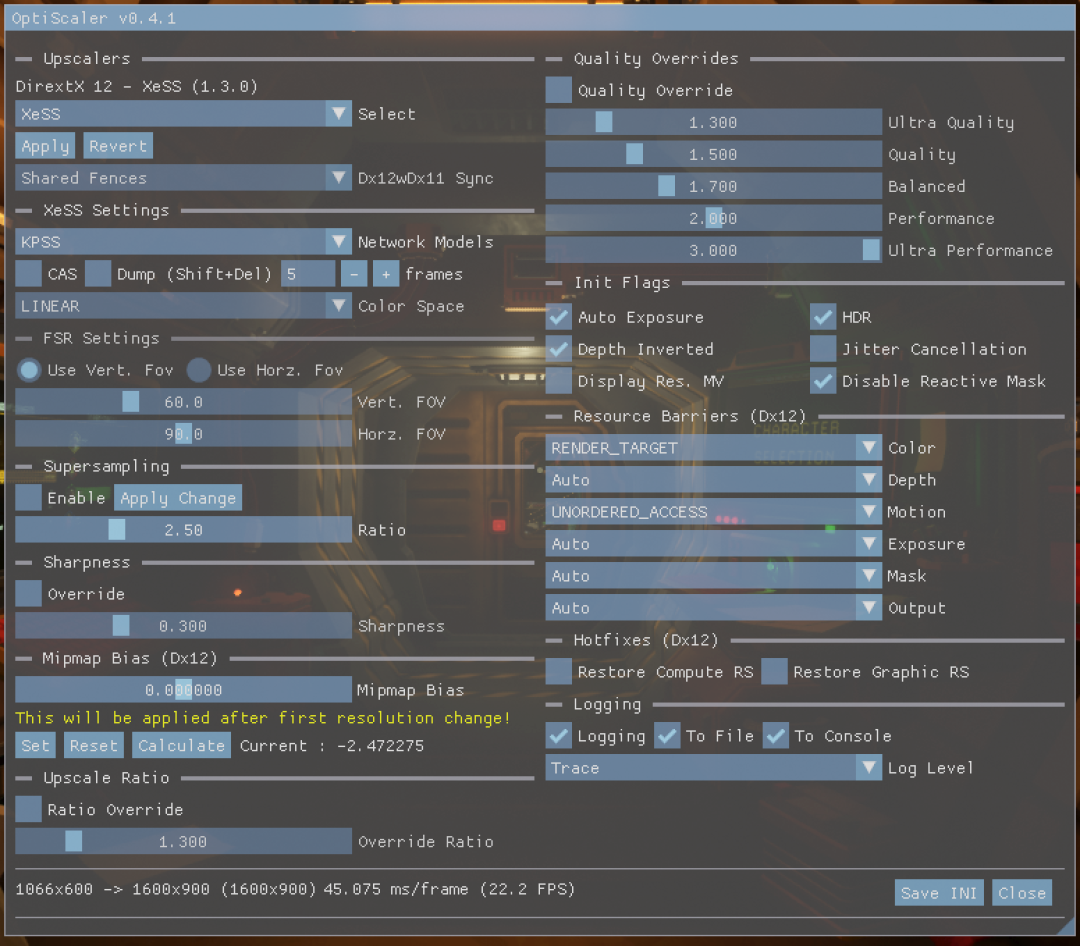Viewport: 1080px width, 946px height.
Task: Toggle the Restore Compute RS checkbox
Action: 559,672
